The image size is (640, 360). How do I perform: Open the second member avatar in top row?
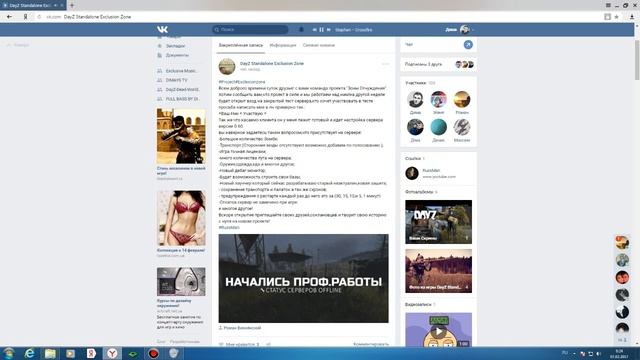[438, 99]
